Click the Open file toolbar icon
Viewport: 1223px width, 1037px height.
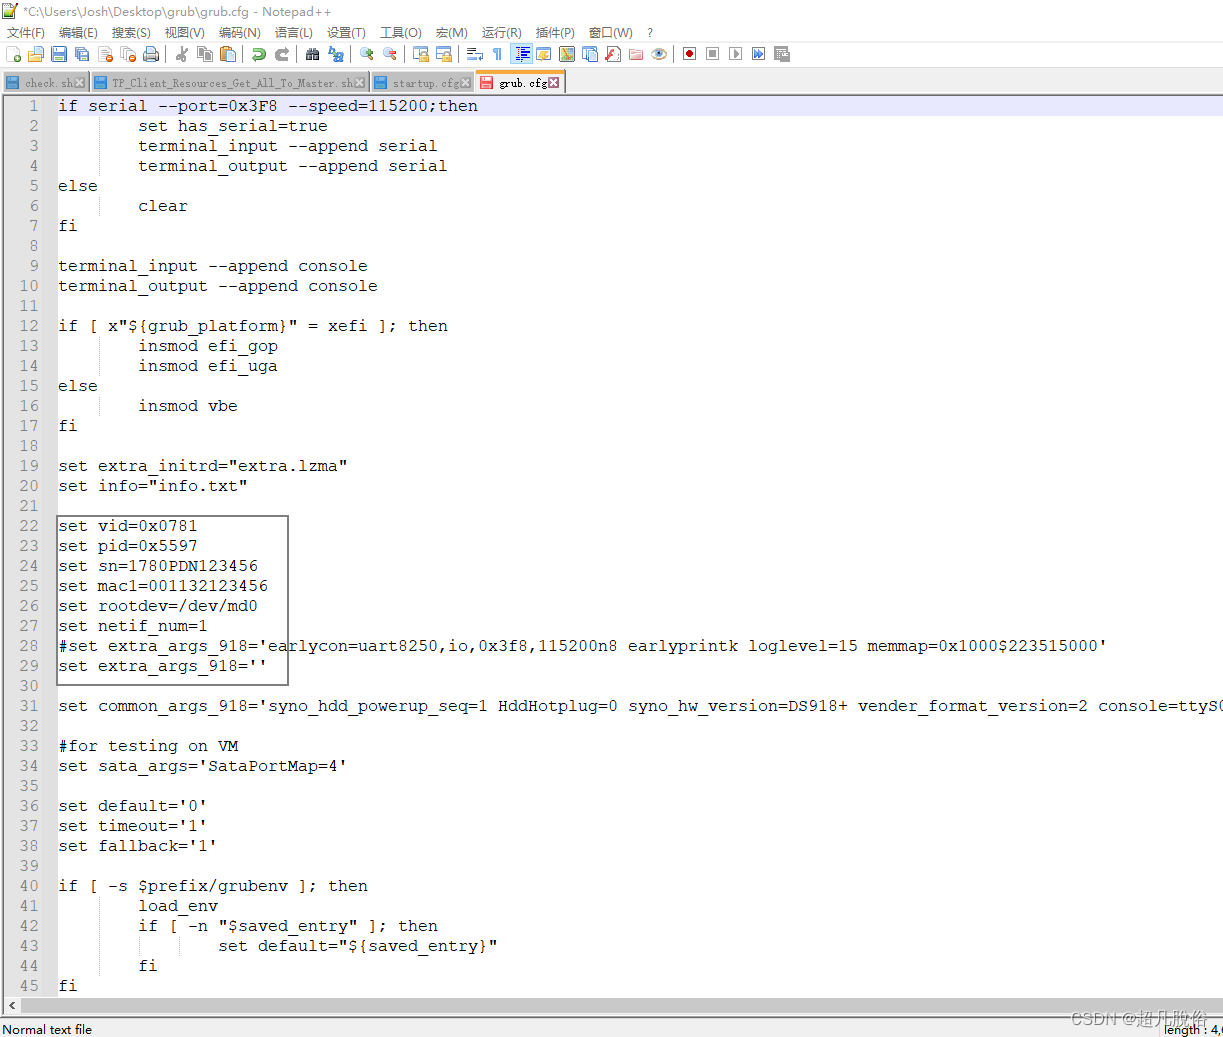(36, 54)
